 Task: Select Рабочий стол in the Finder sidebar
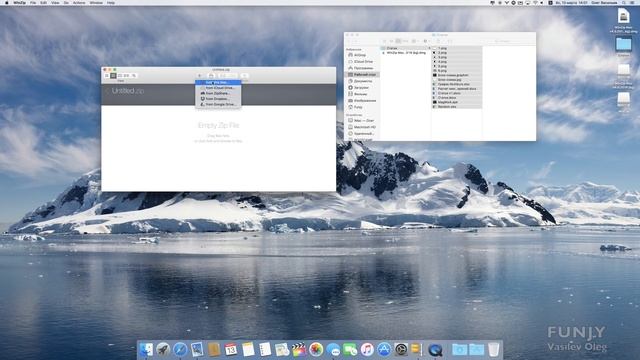(x=363, y=75)
